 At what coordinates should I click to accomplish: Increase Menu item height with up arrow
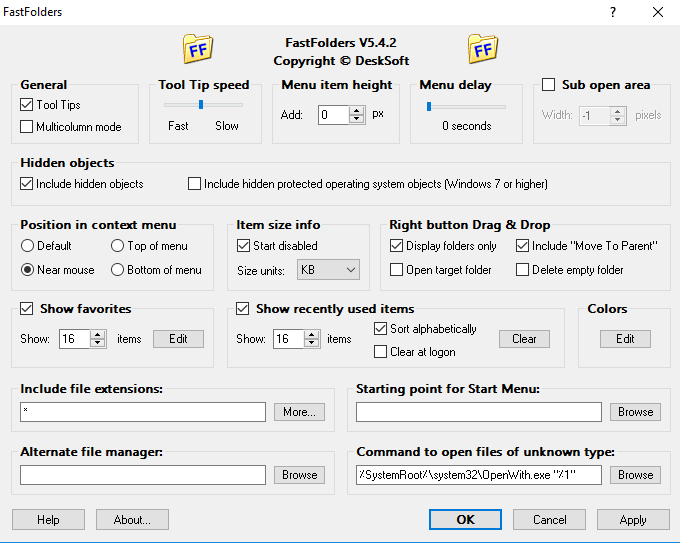click(x=356, y=110)
